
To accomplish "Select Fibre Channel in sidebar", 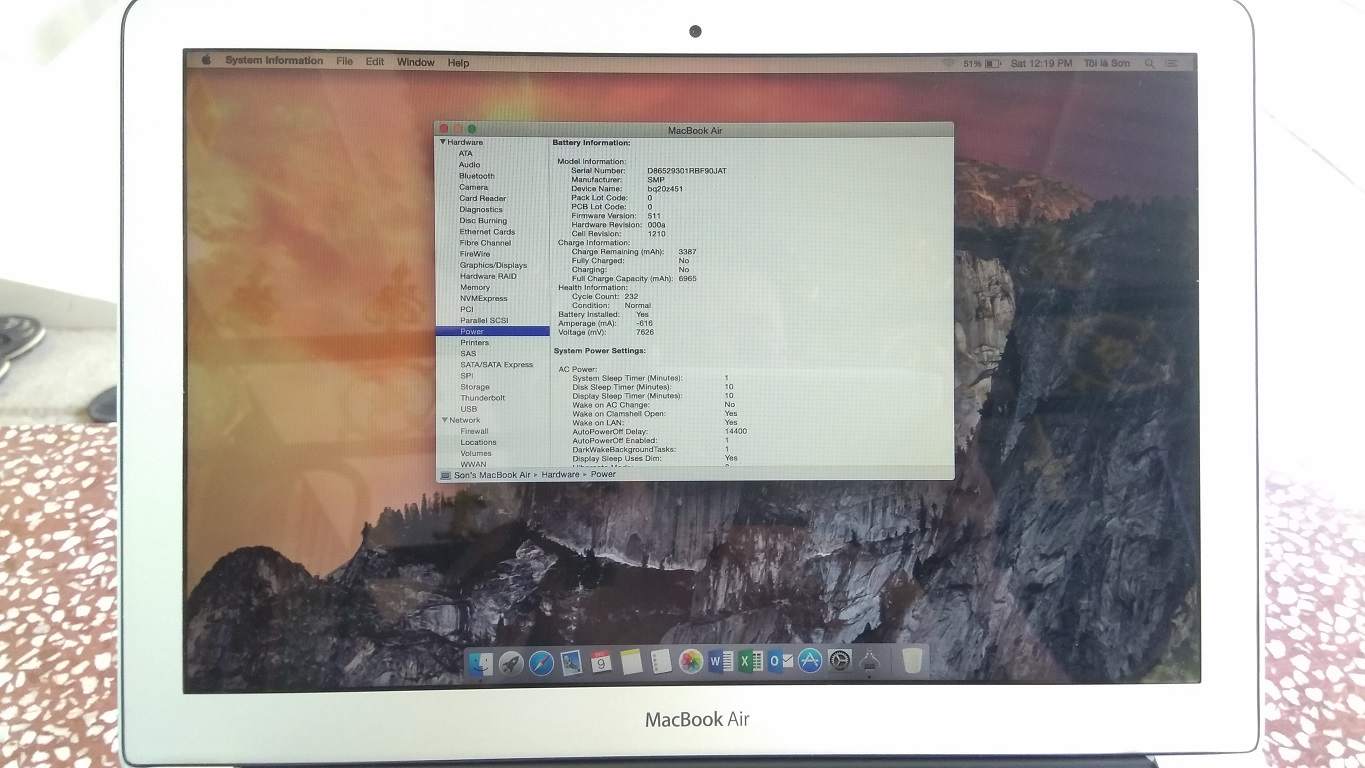I will pos(485,243).
